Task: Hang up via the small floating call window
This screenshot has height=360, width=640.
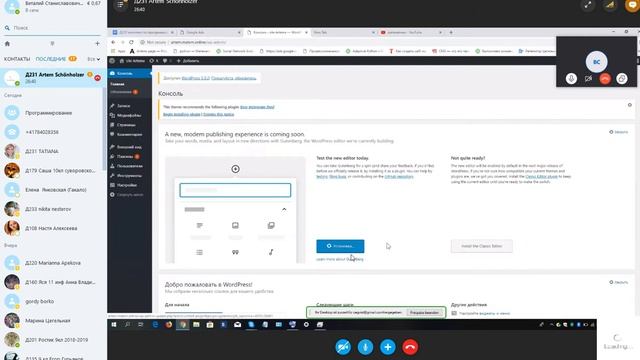Action: pos(605,78)
